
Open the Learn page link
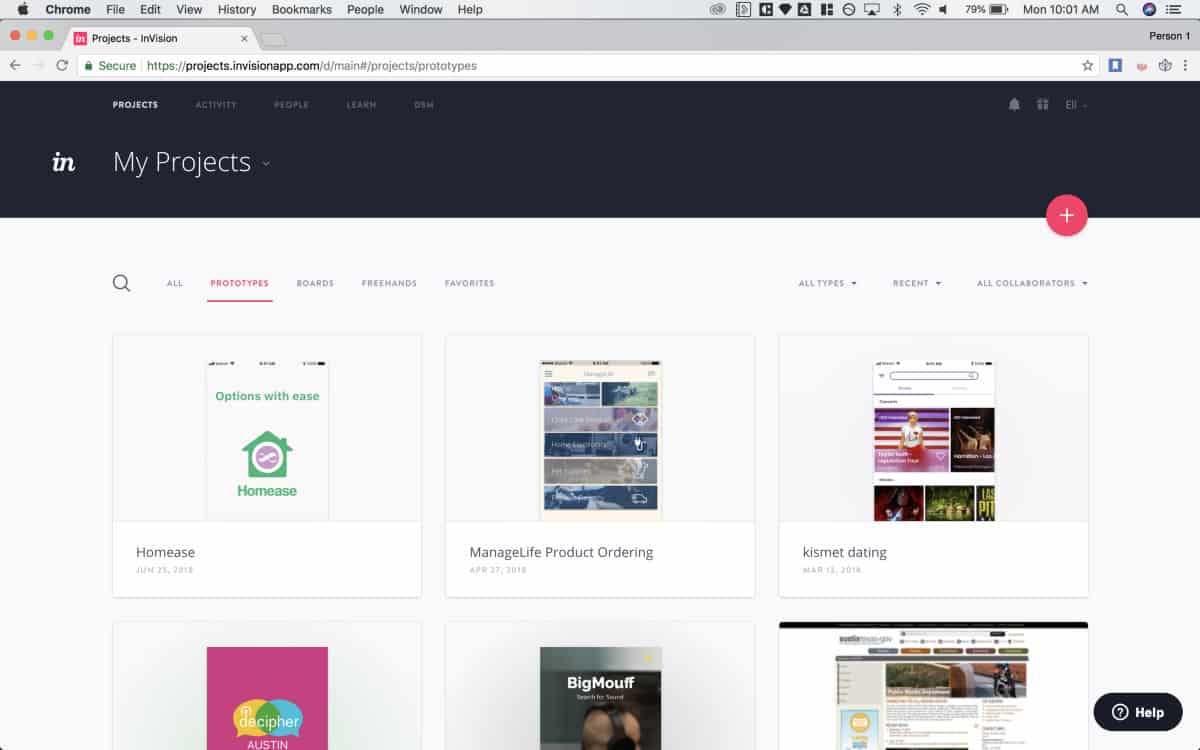click(x=361, y=104)
